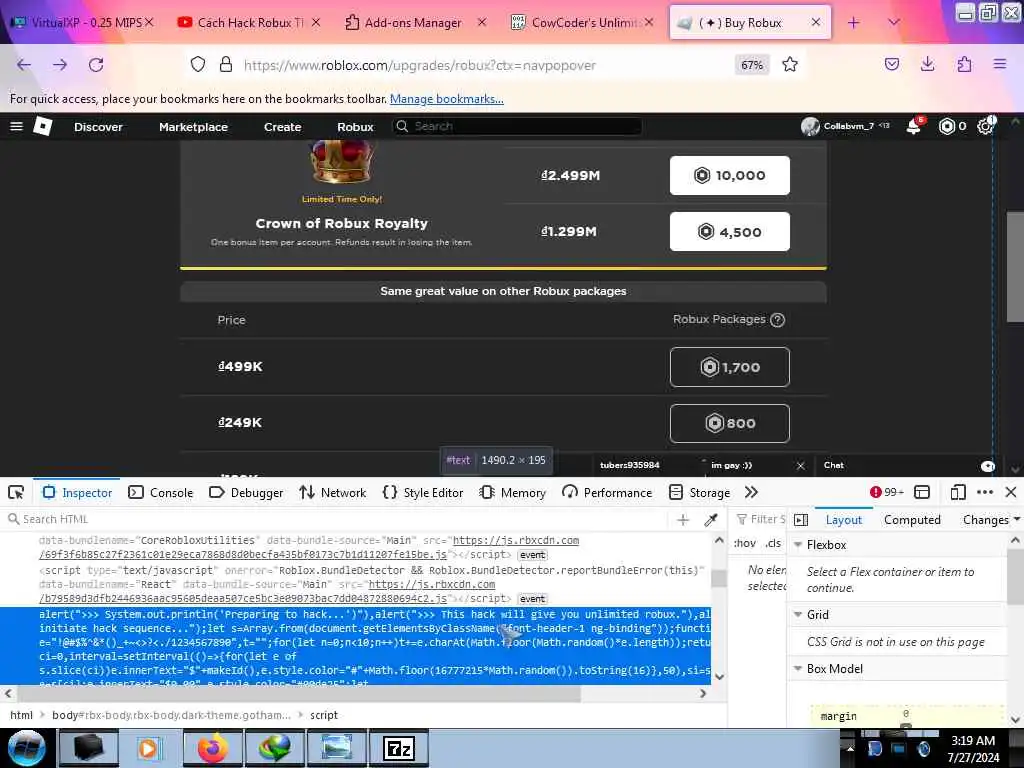
Task: Save page to Pocket
Action: [891, 64]
